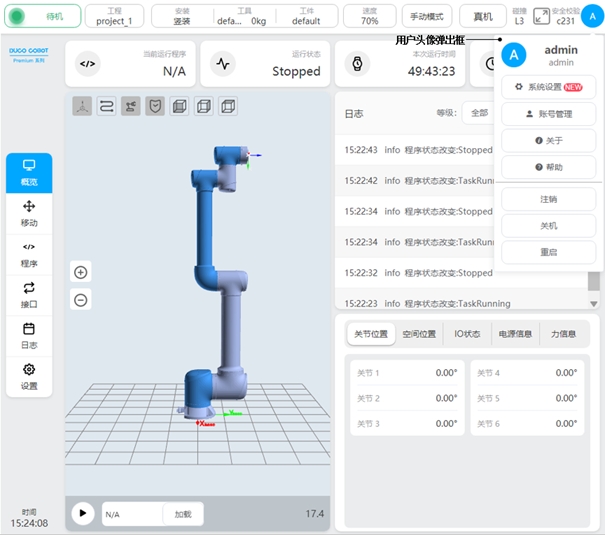Open the 接口 interface page
This screenshot has width=605, height=535.
point(29,295)
